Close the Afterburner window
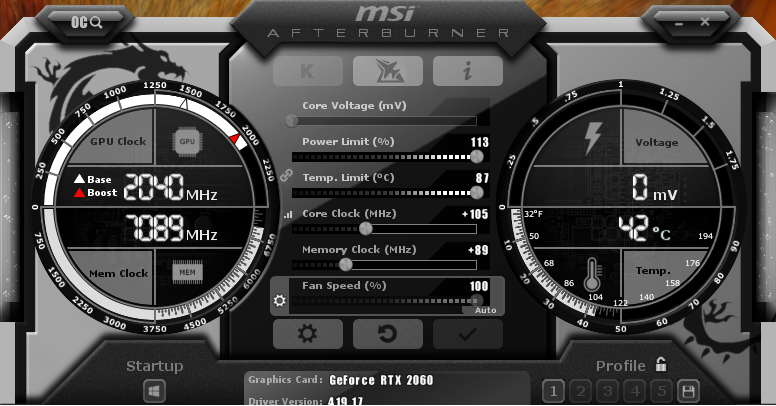Screen dimensions: 776x406 click(705, 22)
